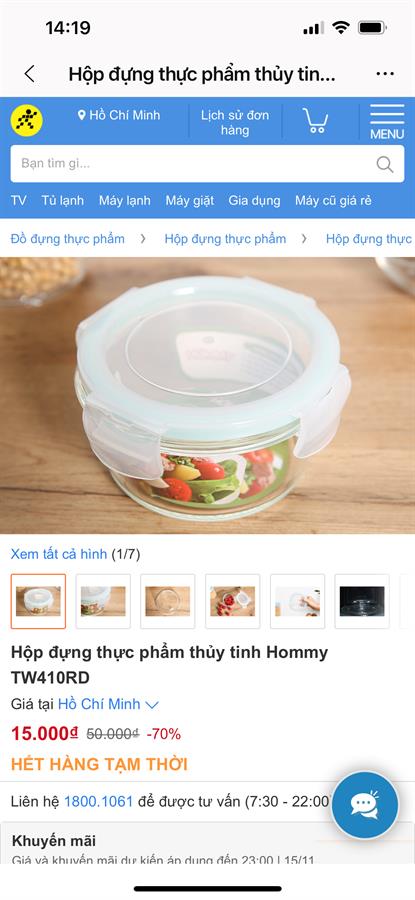Select the "Tủ lạnh" category tab
This screenshot has height=900, width=415.
[x=62, y=200]
